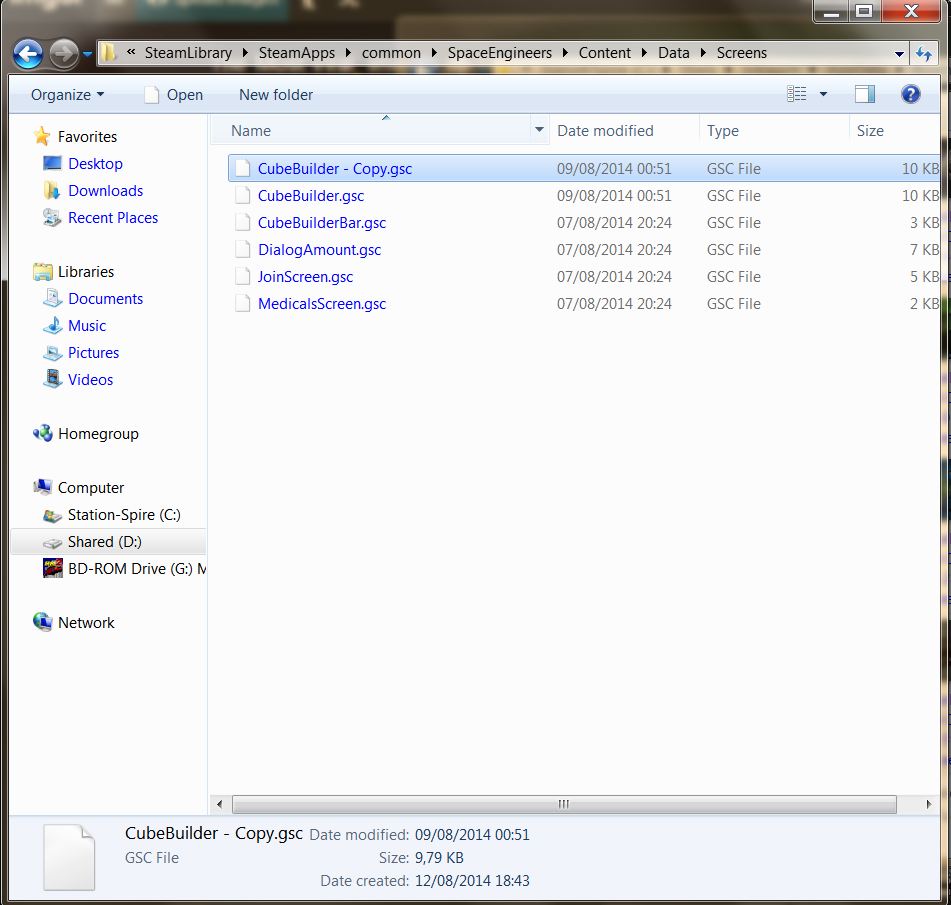Open the arrow after SpaceEngineers breadcrumb
Viewport: 951px width, 905px height.
click(x=565, y=53)
